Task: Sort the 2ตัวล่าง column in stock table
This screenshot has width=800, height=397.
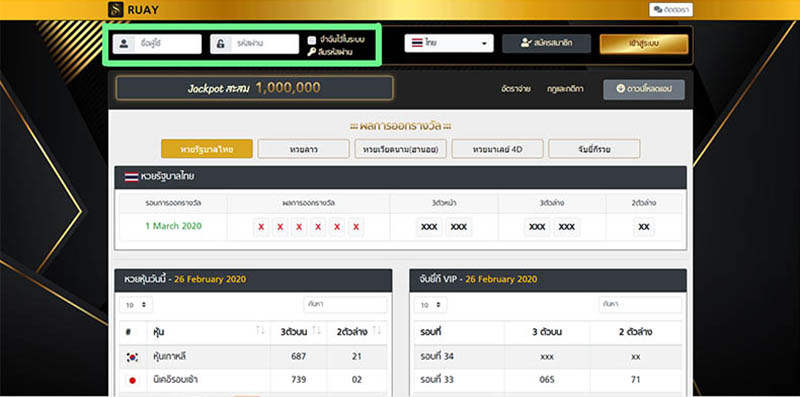Action: 377,332
